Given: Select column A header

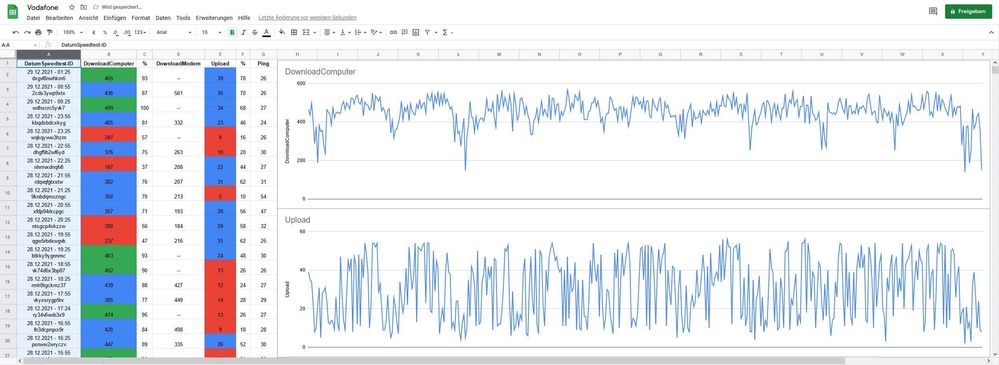Looking at the screenshot, I should tap(48, 55).
